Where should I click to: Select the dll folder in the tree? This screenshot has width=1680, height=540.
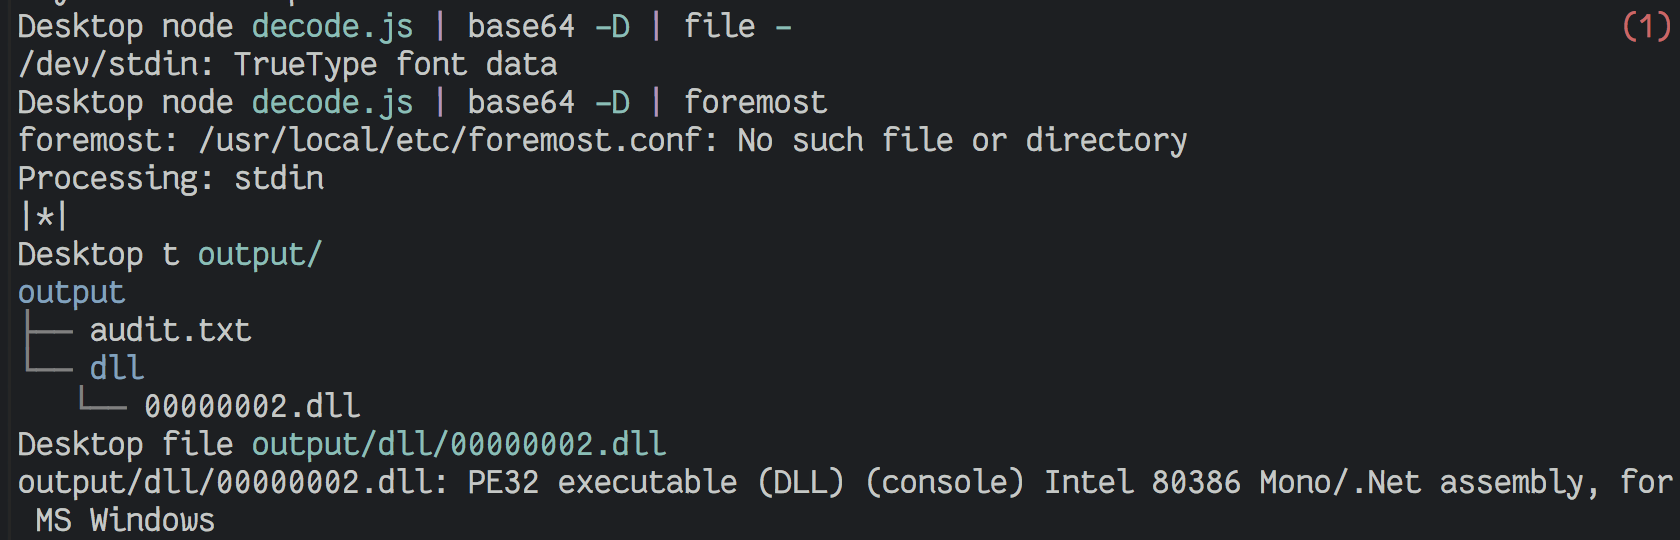tap(117, 368)
